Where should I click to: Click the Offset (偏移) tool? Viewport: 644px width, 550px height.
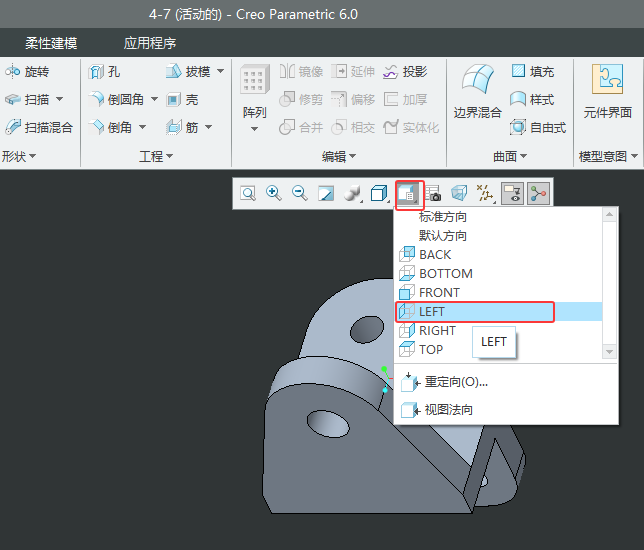tap(353, 99)
